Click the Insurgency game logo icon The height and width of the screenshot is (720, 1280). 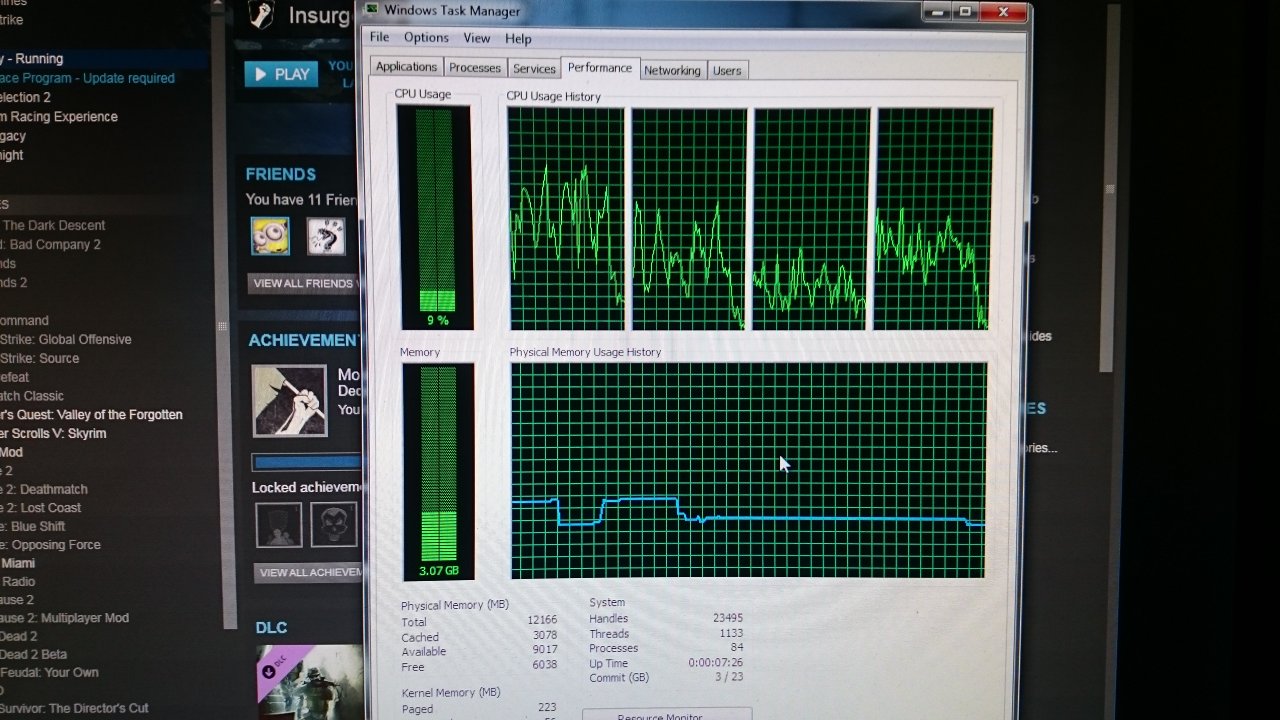pyautogui.click(x=261, y=15)
